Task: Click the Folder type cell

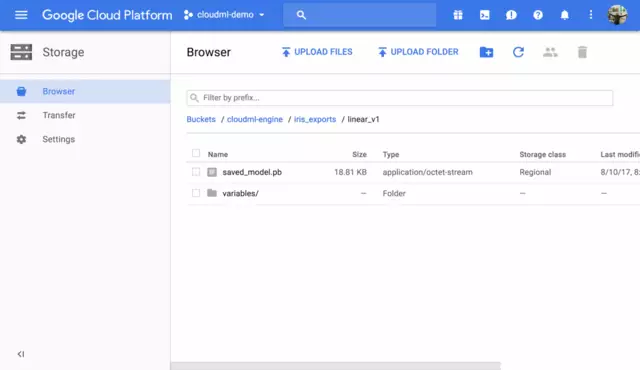Action: (x=394, y=193)
